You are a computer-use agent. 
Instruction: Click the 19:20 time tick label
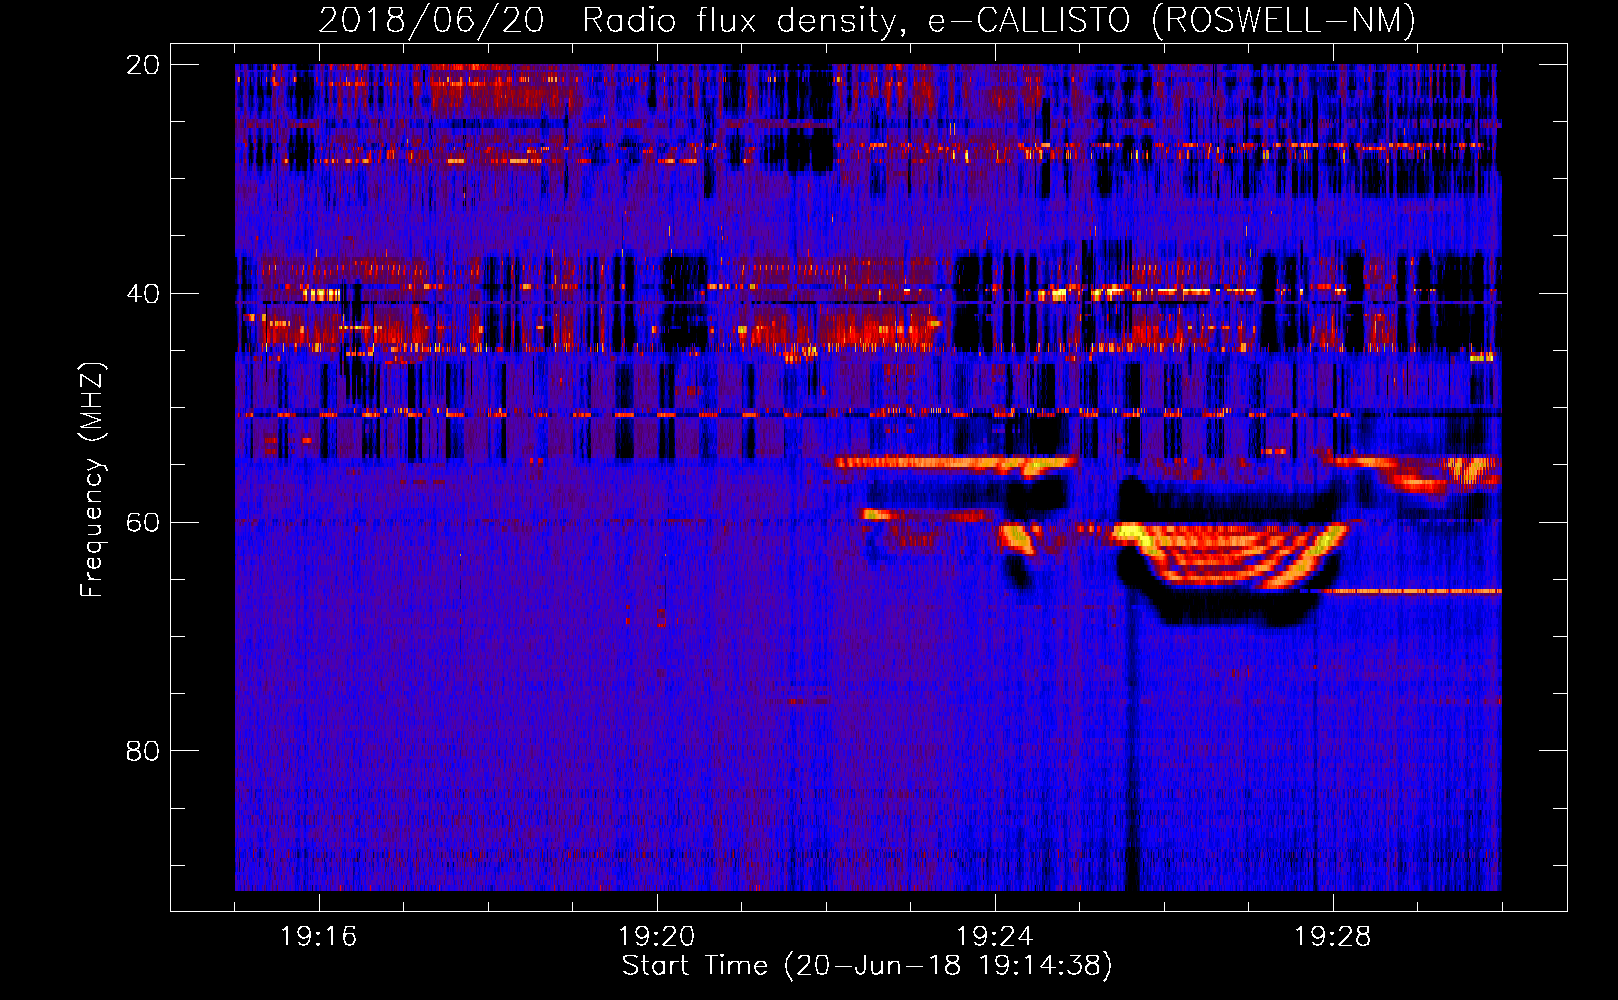point(657,937)
